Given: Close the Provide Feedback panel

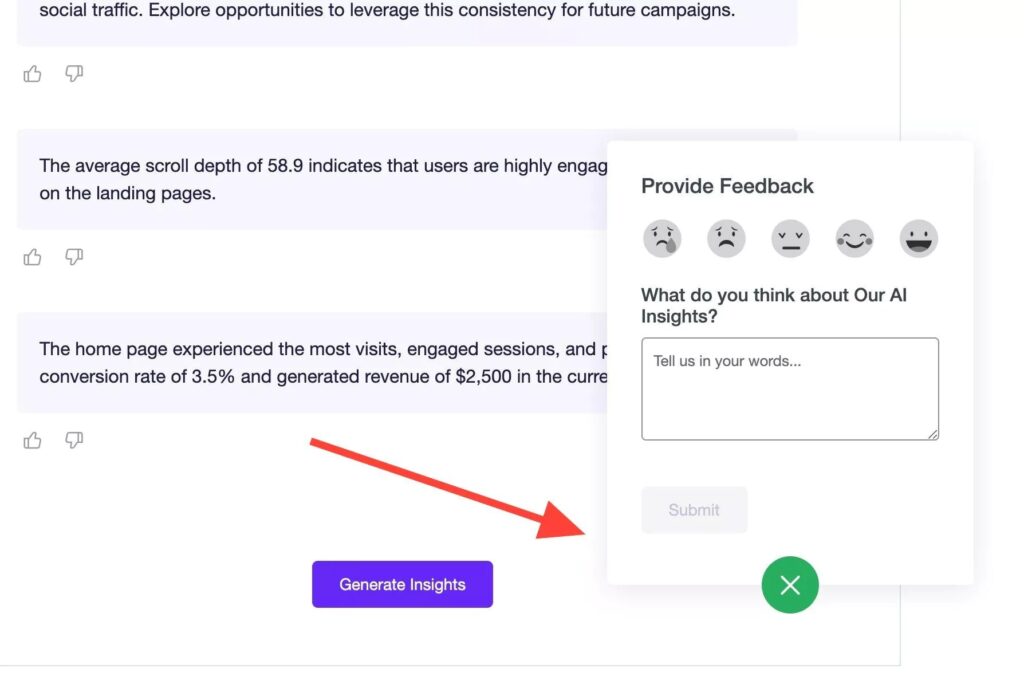Looking at the screenshot, I should [790, 584].
